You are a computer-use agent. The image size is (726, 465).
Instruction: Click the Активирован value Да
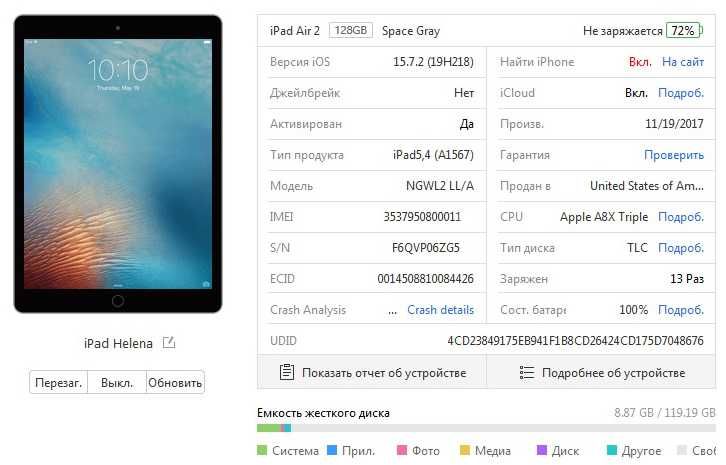click(x=466, y=124)
